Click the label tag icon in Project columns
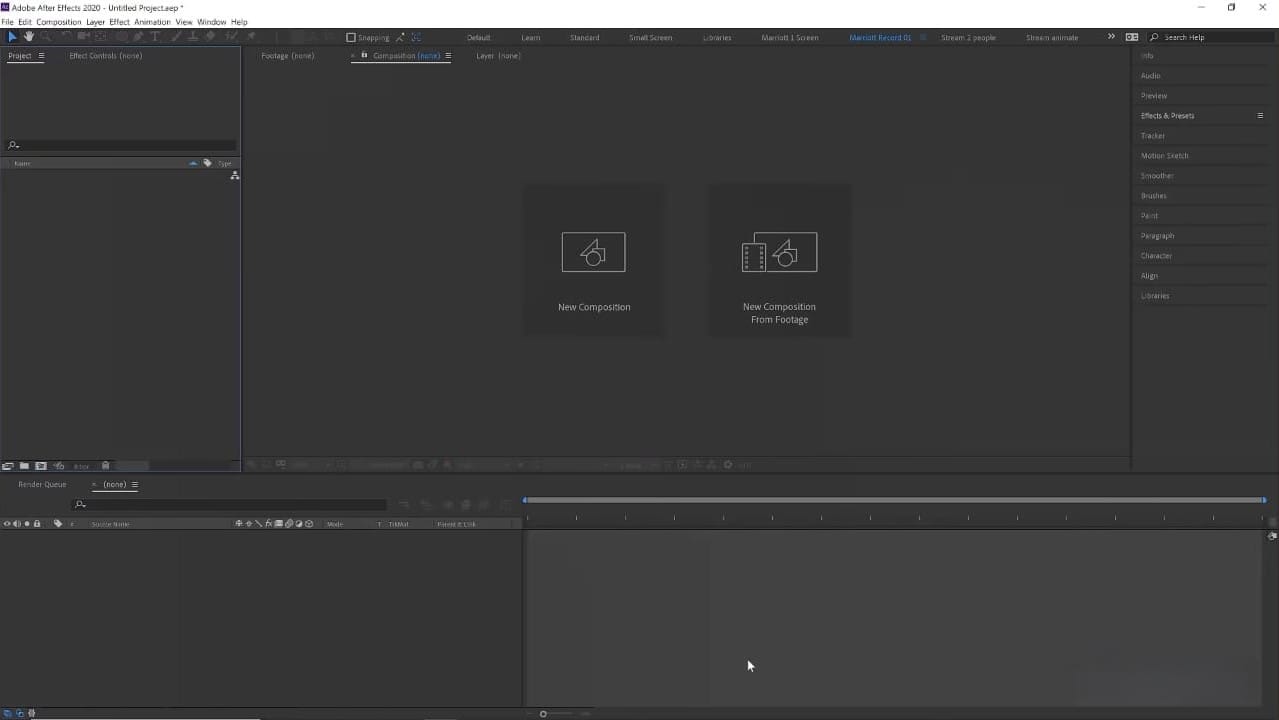Viewport: 1279px width, 720px height. click(207, 163)
